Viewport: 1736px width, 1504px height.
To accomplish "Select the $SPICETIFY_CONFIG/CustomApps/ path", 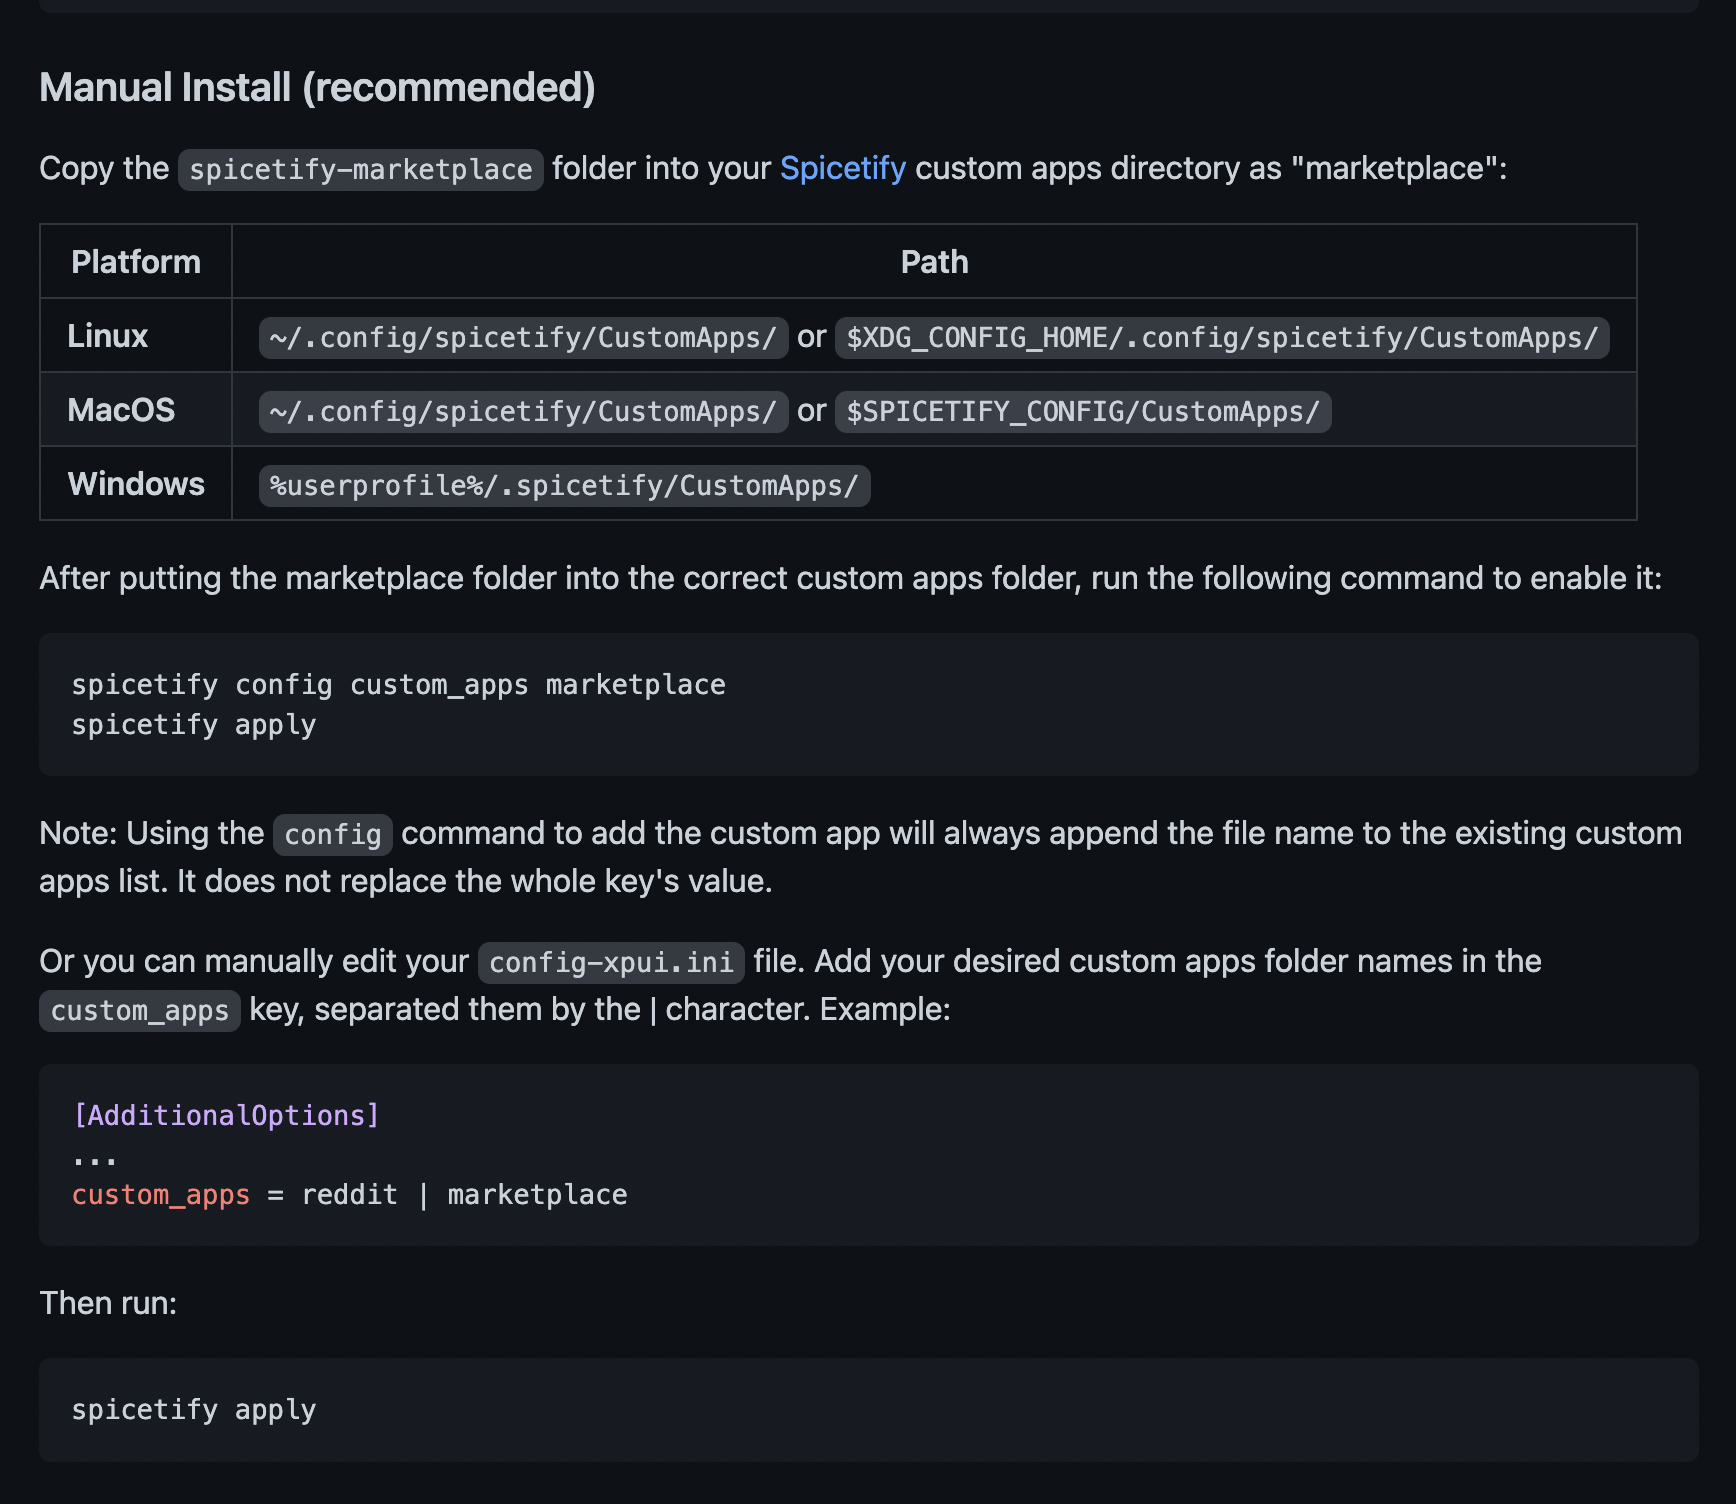I will click(1085, 411).
